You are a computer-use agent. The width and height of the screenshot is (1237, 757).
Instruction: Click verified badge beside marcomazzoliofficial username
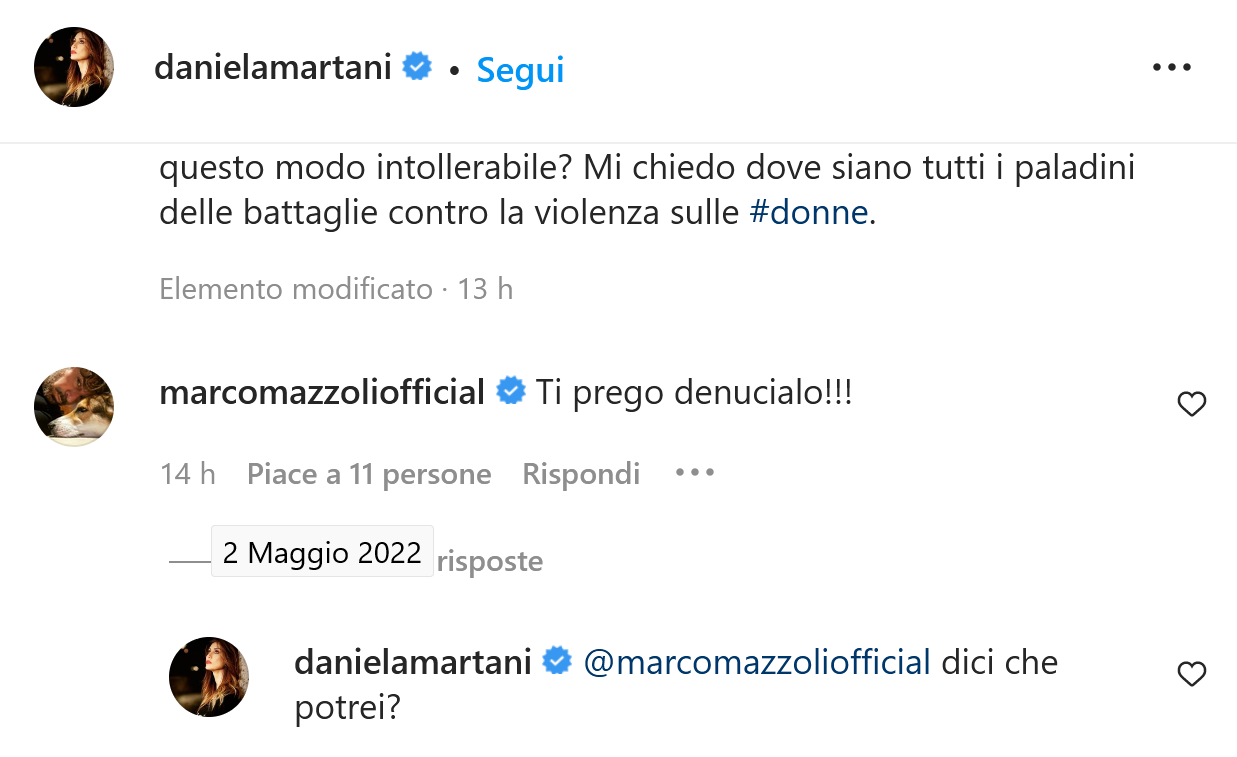point(511,391)
